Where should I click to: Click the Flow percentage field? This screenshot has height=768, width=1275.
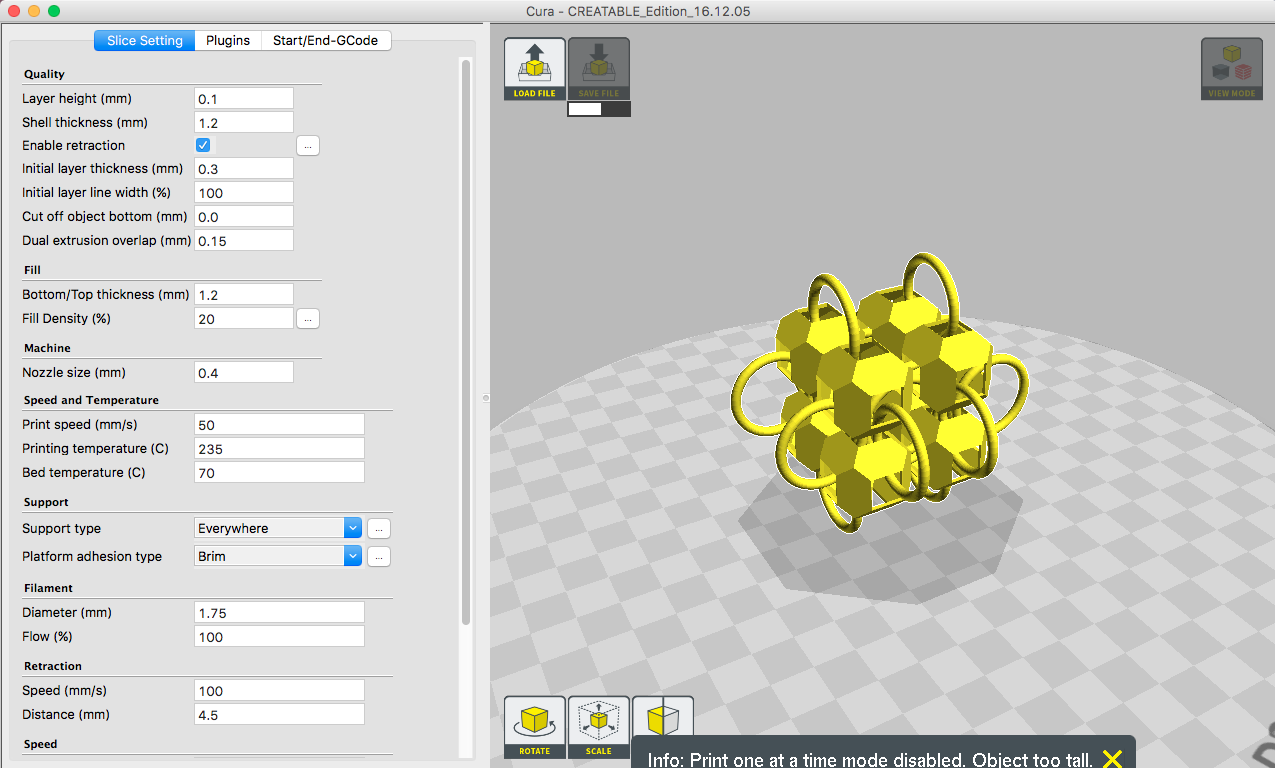[x=279, y=637]
